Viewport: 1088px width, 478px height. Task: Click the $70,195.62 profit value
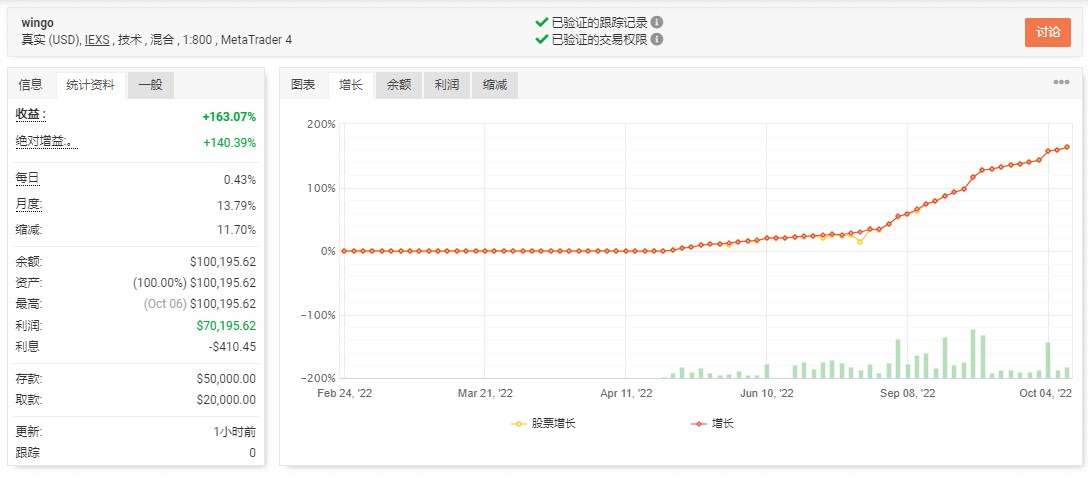click(x=226, y=325)
